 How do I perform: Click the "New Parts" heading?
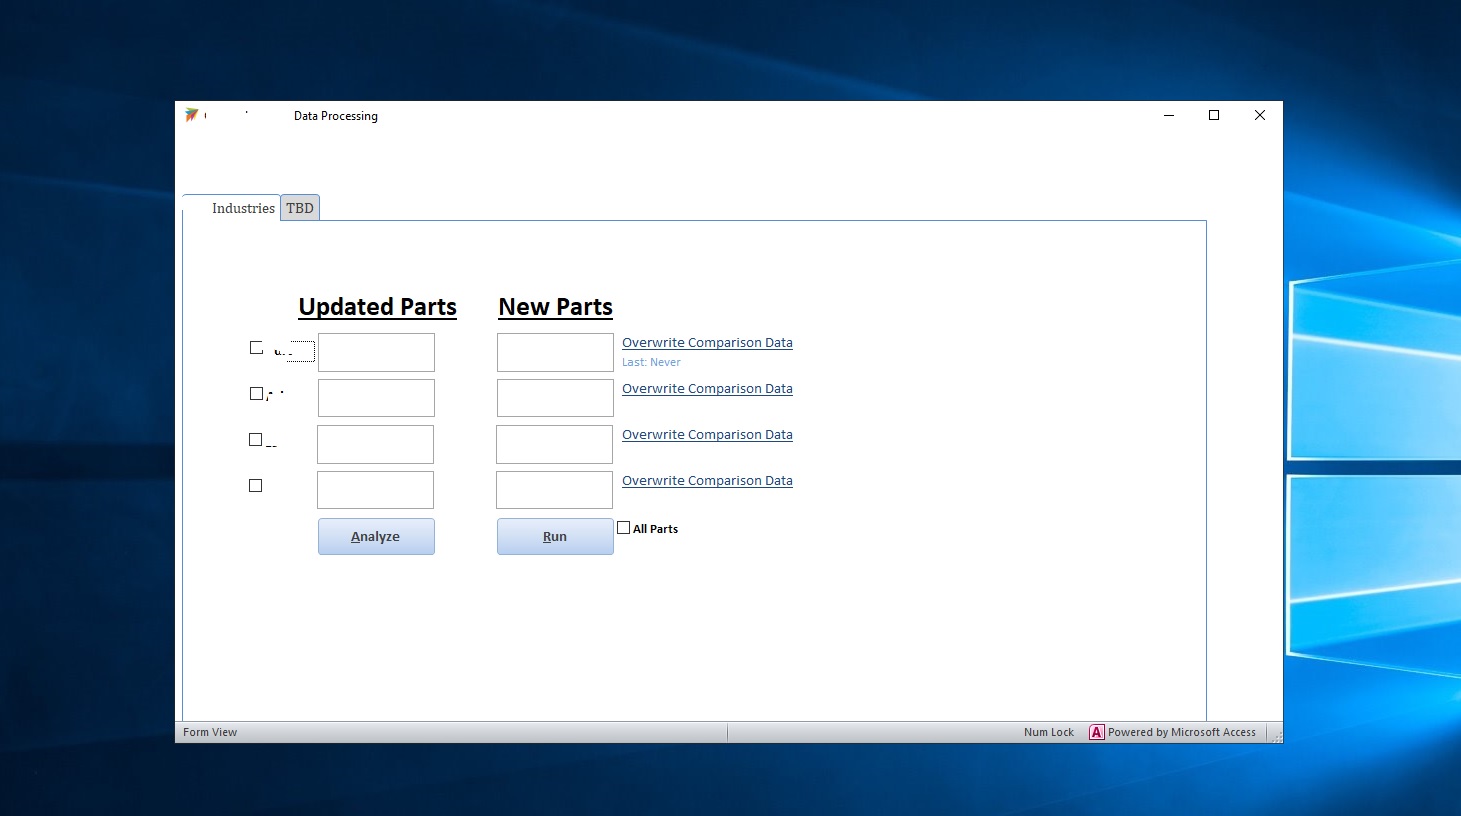click(x=556, y=307)
